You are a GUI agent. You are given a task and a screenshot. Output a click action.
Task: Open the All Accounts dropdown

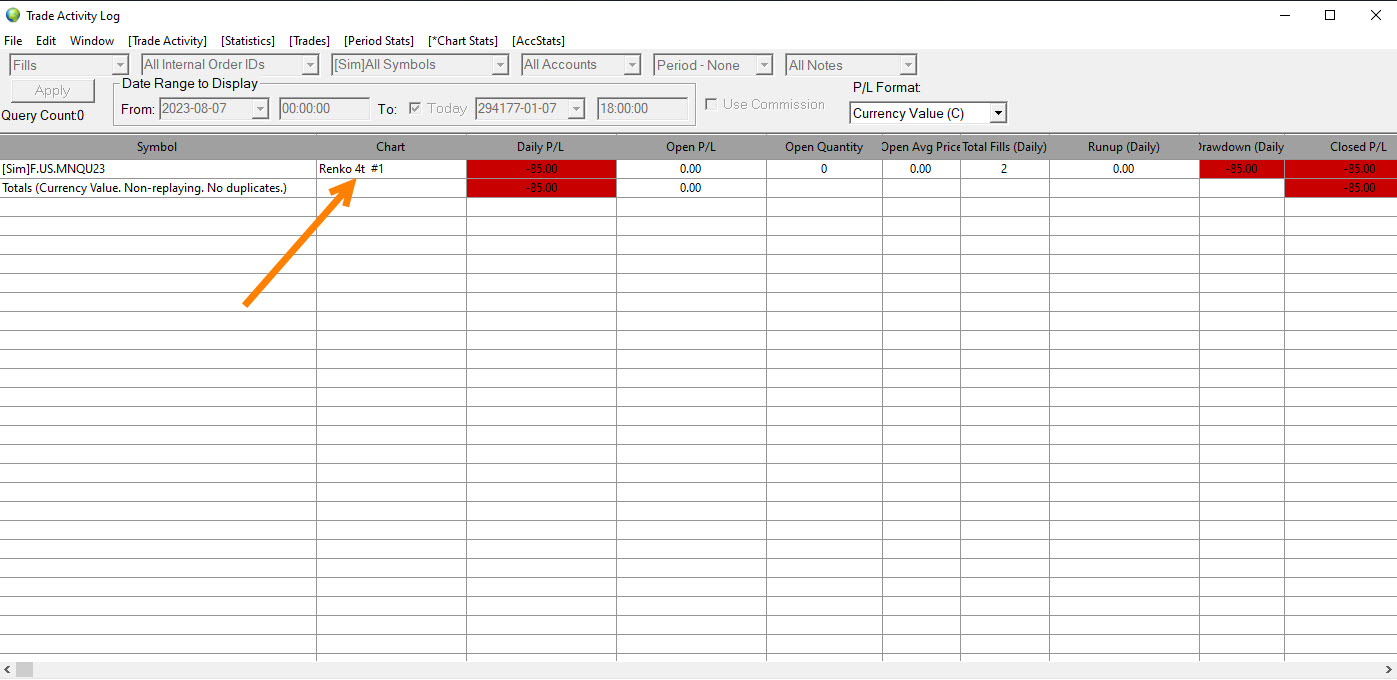(x=581, y=65)
